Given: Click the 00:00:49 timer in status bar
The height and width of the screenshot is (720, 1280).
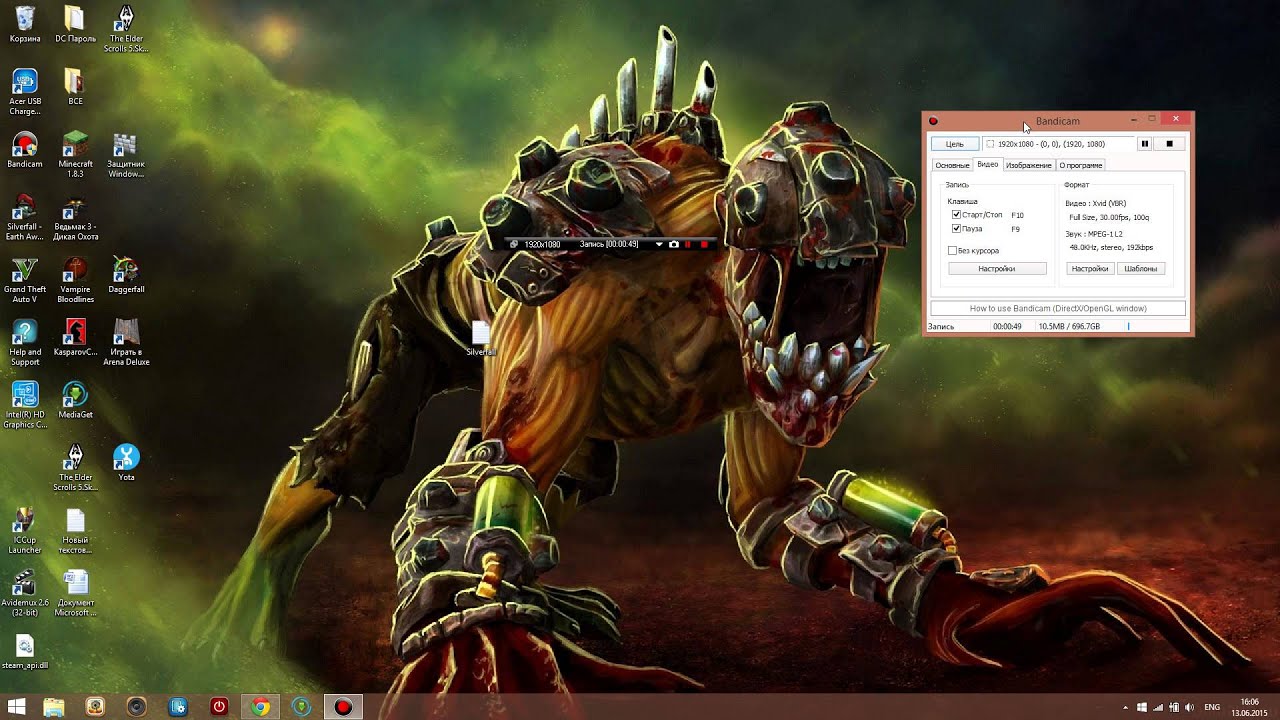Looking at the screenshot, I should point(1007,326).
